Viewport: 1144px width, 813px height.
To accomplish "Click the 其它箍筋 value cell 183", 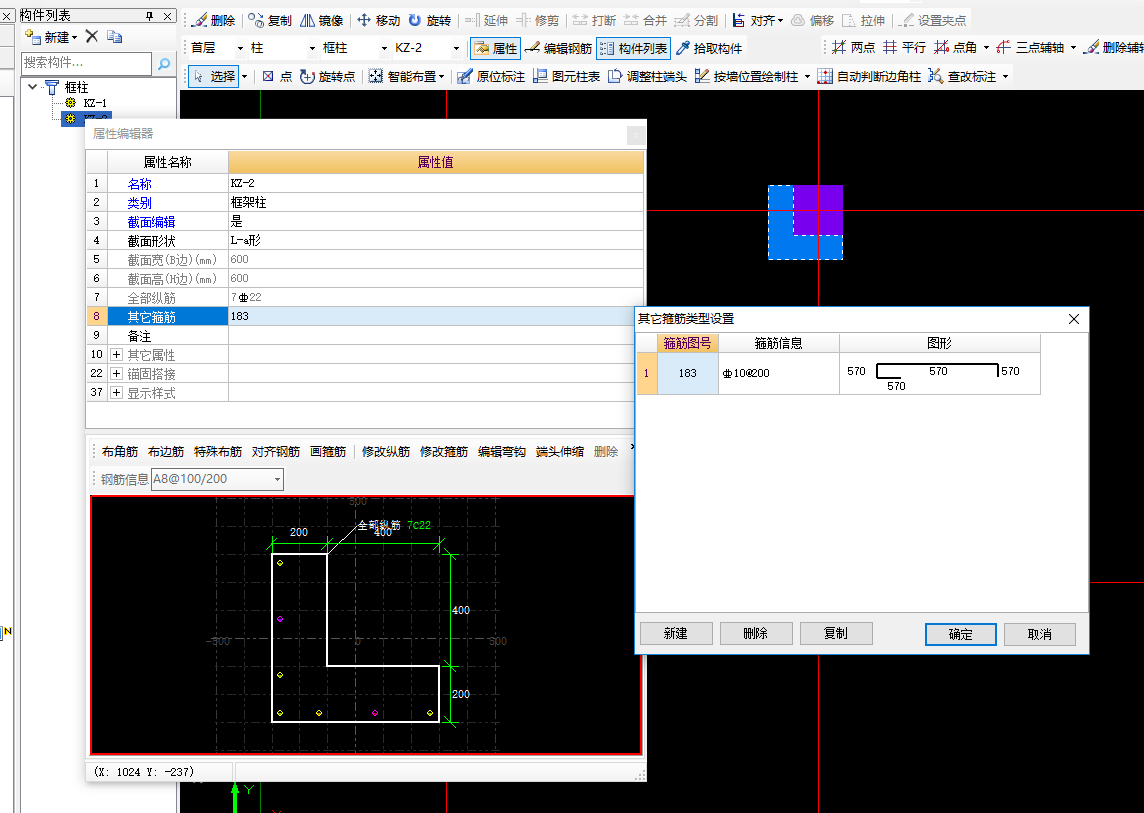I will 436,316.
